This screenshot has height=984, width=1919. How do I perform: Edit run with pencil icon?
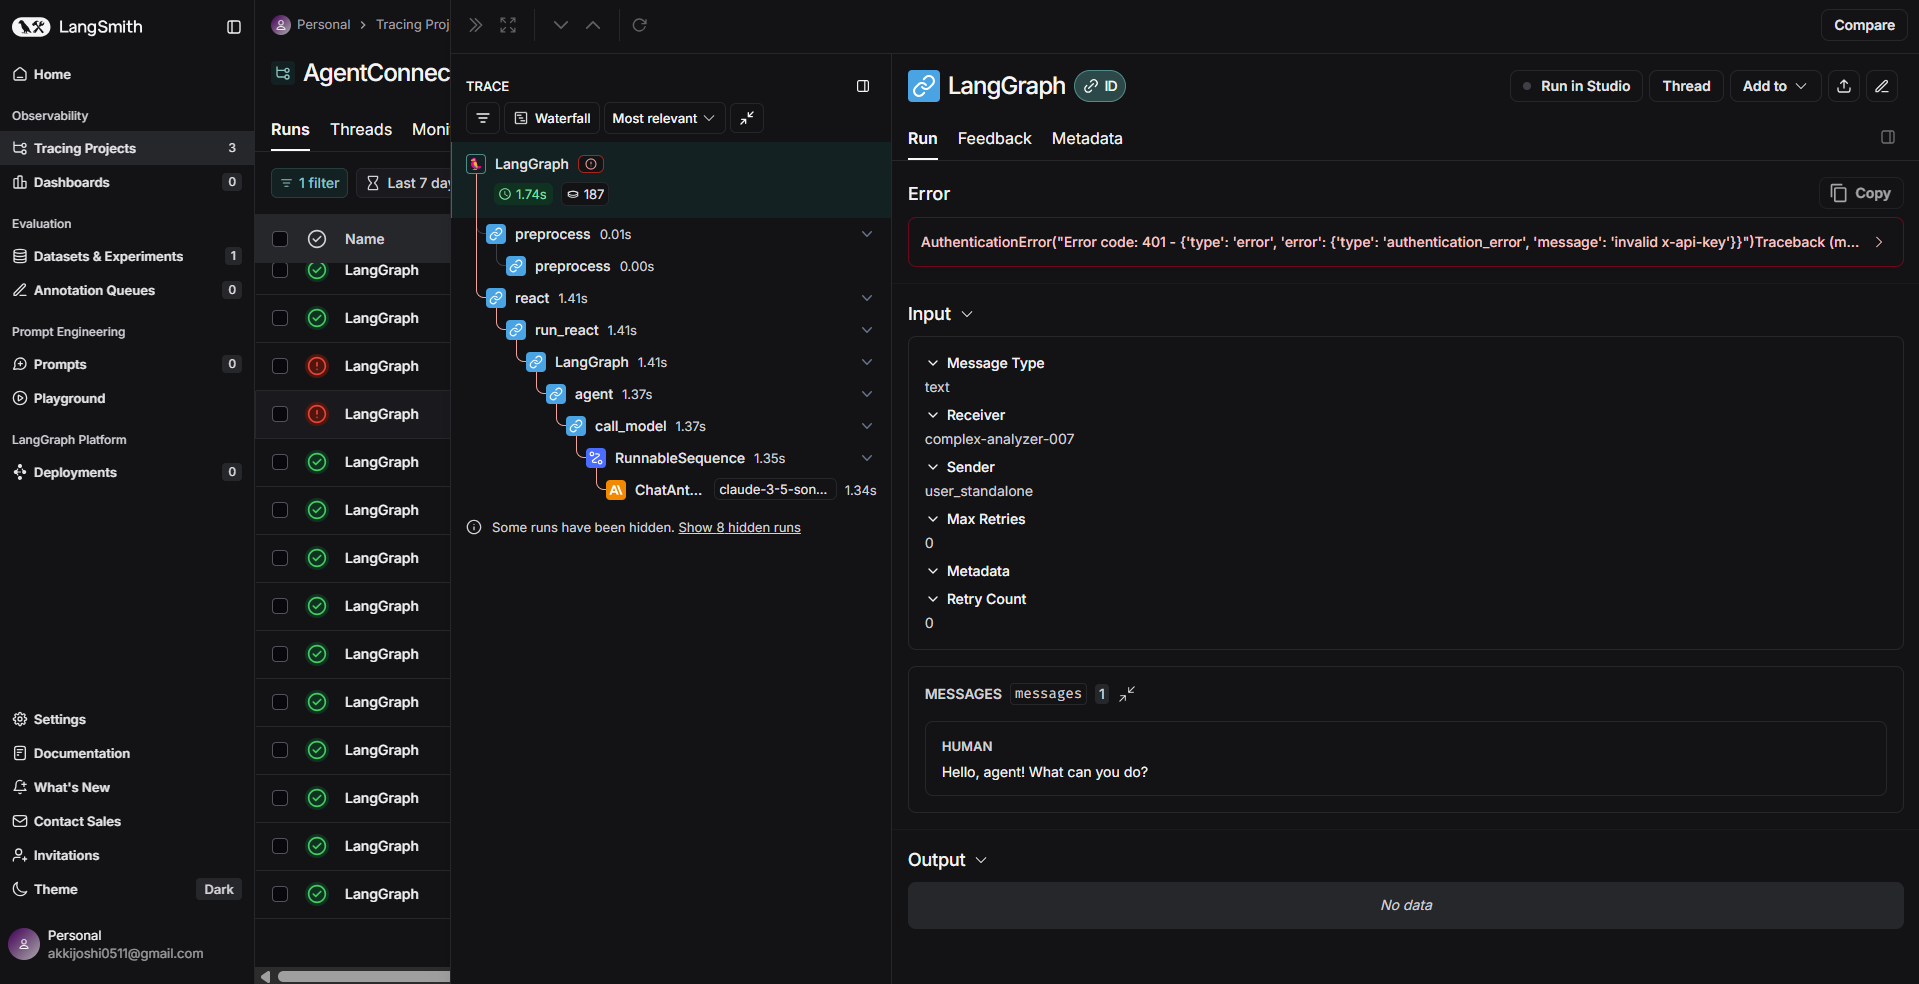click(x=1882, y=86)
